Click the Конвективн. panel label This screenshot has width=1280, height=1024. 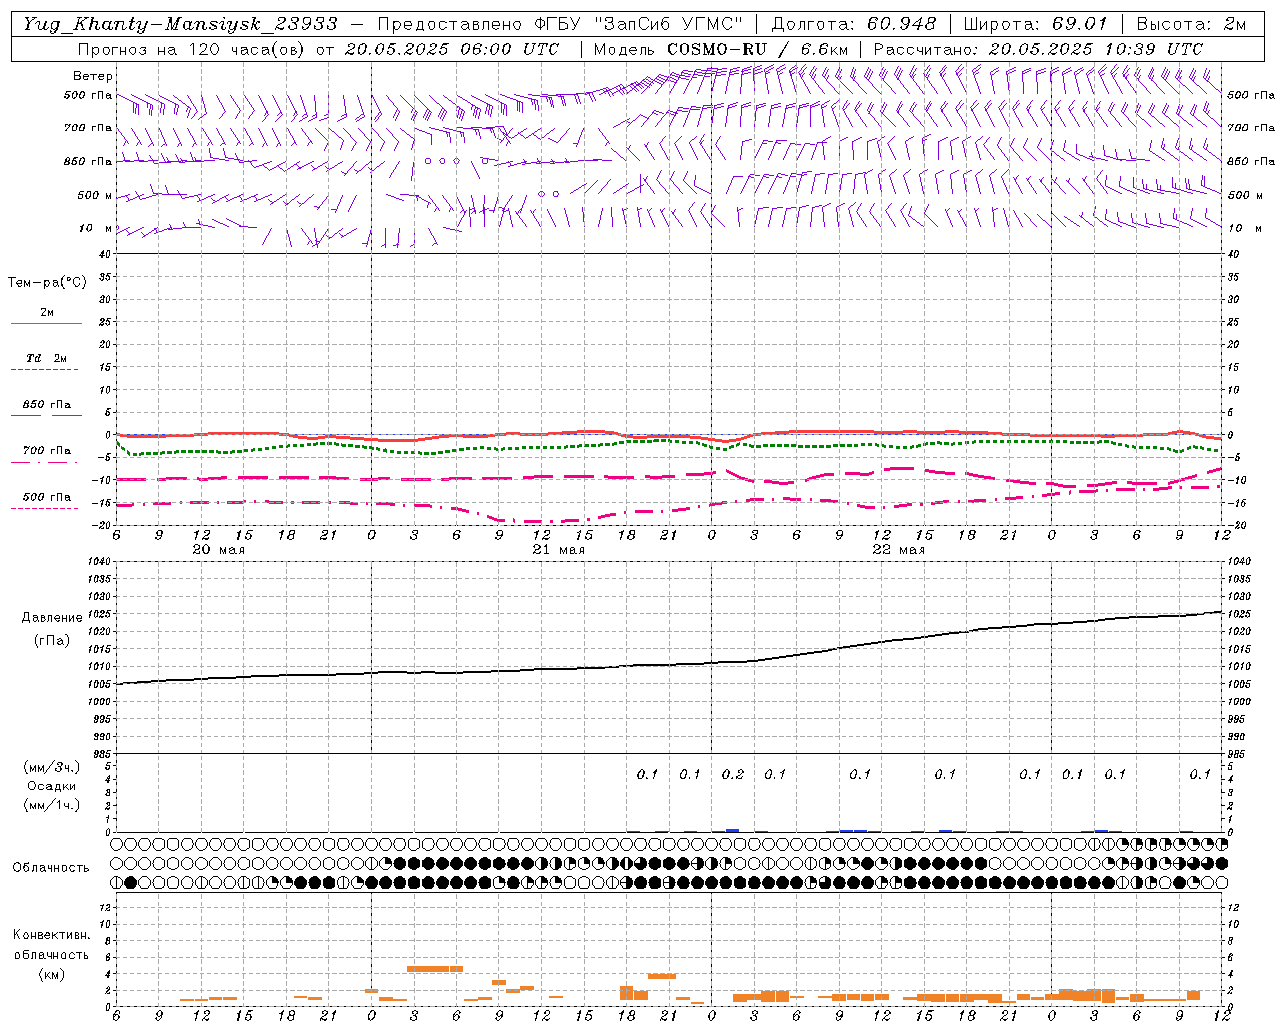coord(51,935)
